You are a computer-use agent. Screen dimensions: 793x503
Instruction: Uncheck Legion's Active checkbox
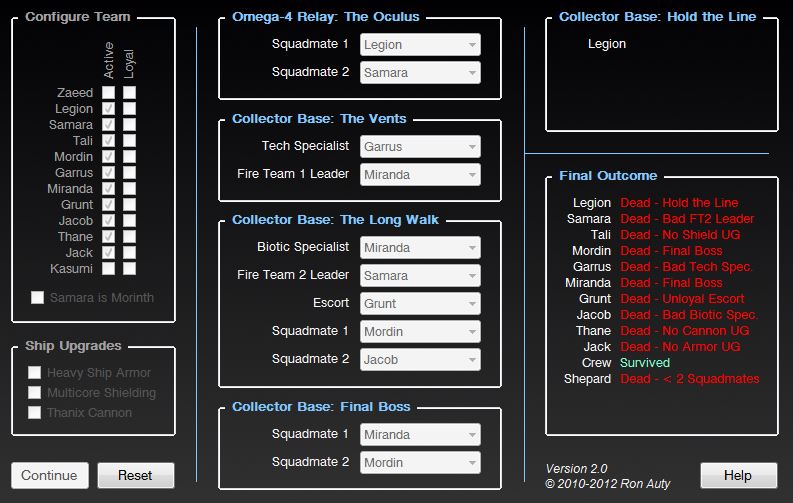coord(108,109)
